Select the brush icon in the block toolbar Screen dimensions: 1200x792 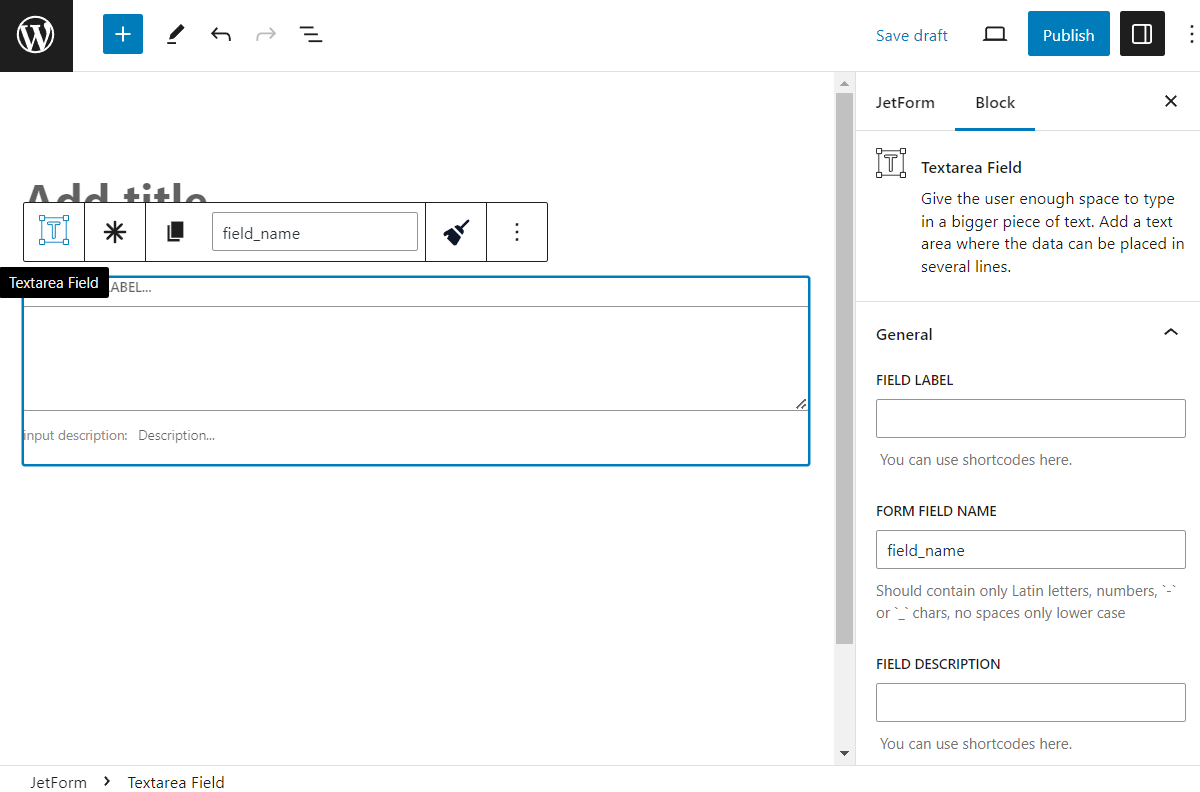click(x=456, y=231)
